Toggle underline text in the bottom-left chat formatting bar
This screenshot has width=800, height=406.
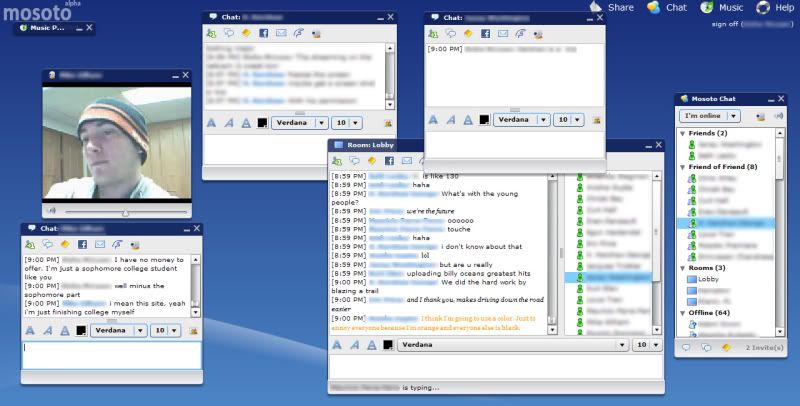(x=66, y=330)
